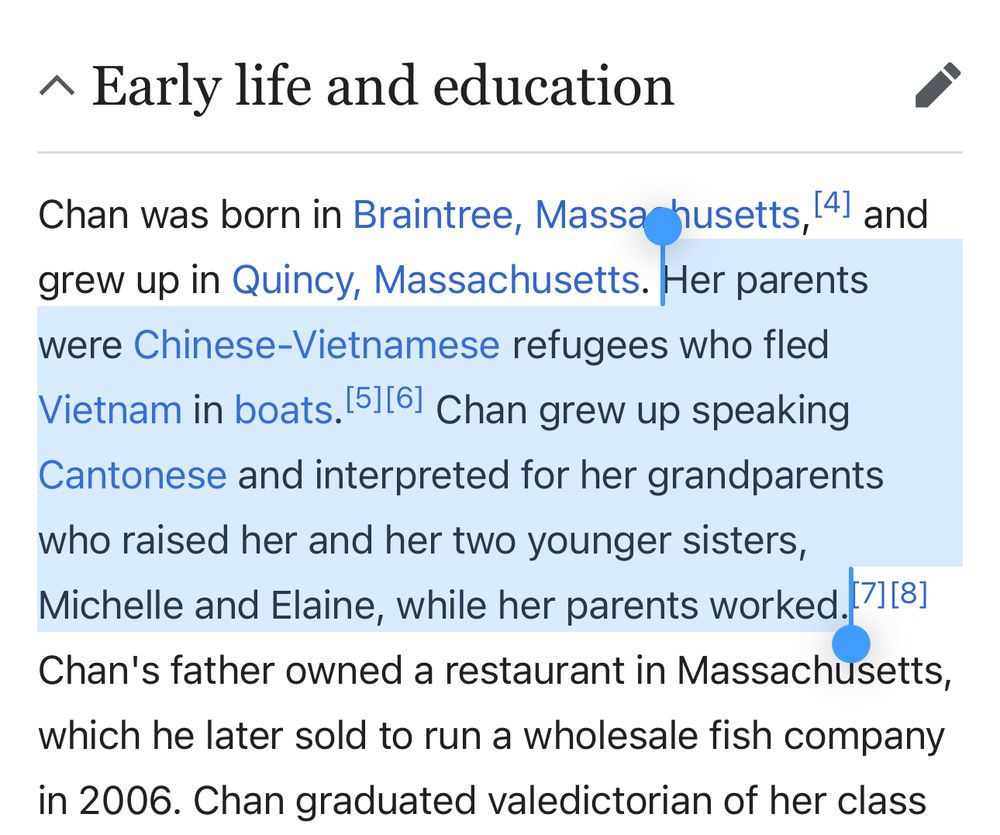This screenshot has height=835, width=1000.
Task: View citation reference [4]
Action: pyautogui.click(x=832, y=203)
